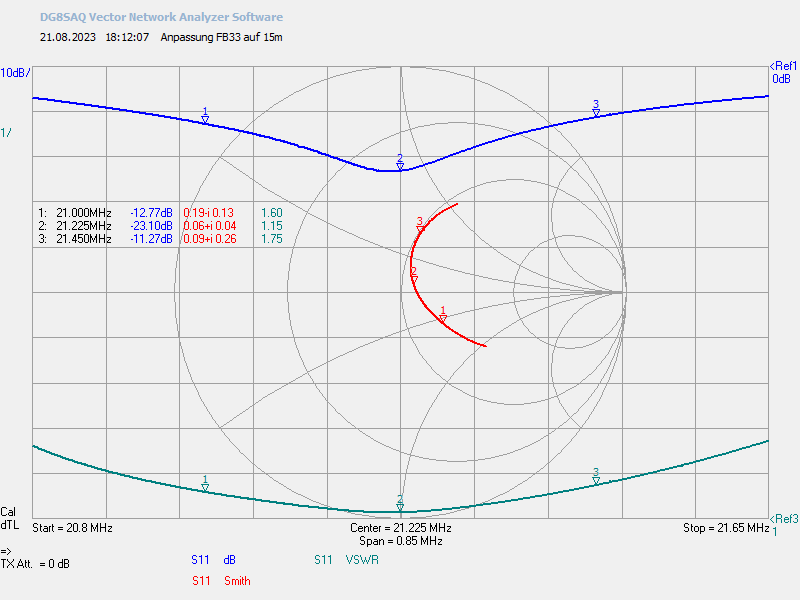
Task: Click the Ref1 reference level indicator
Action: coord(783,66)
